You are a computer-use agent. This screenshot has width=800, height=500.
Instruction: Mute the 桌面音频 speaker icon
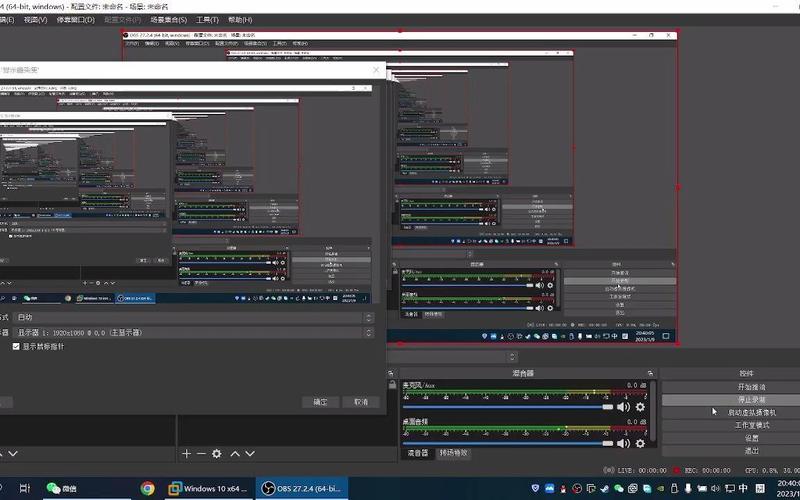[x=624, y=442]
